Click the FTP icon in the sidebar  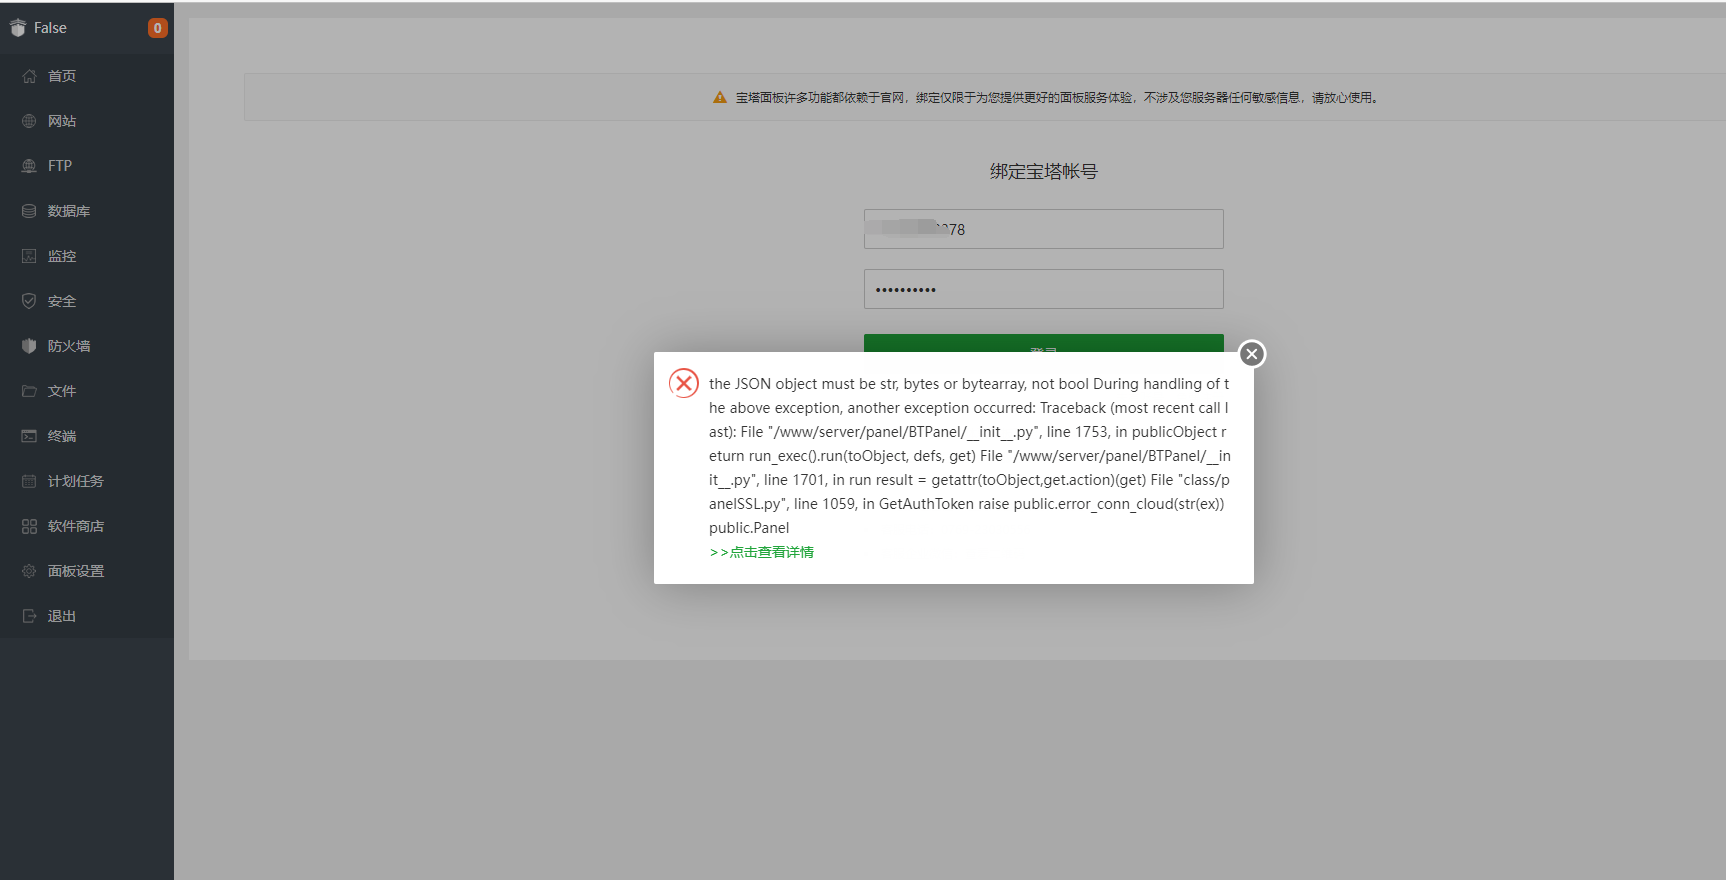(x=29, y=166)
